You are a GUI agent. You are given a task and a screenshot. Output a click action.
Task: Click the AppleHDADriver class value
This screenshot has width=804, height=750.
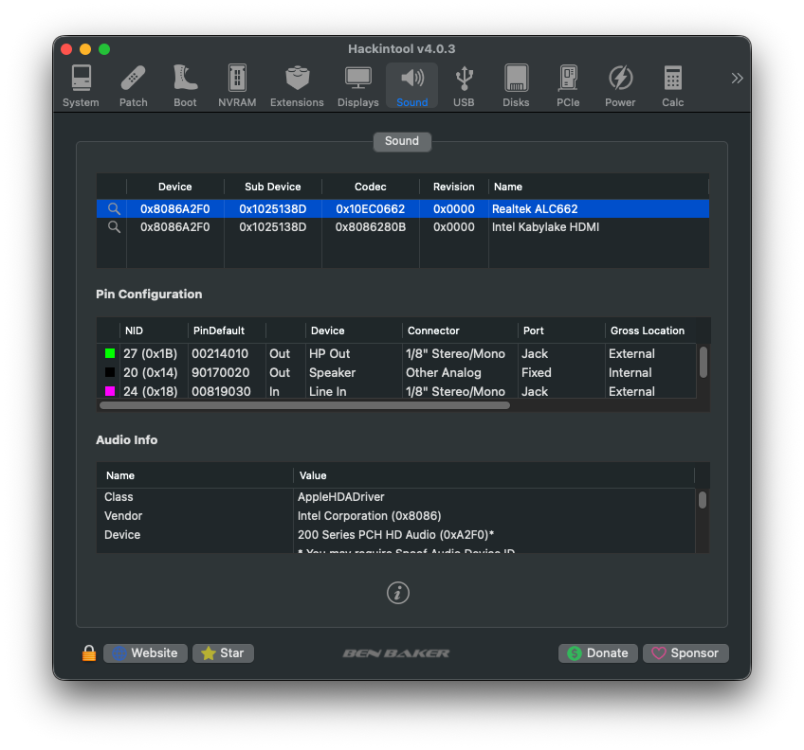click(x=341, y=497)
